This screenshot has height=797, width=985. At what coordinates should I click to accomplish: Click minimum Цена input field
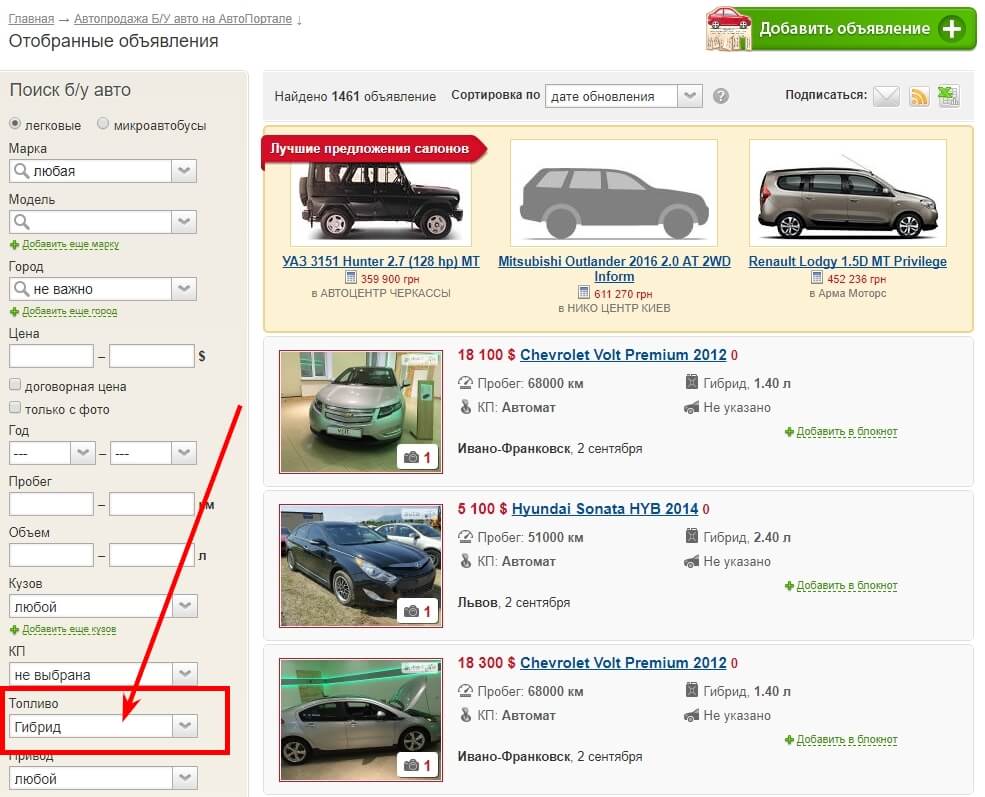52,356
